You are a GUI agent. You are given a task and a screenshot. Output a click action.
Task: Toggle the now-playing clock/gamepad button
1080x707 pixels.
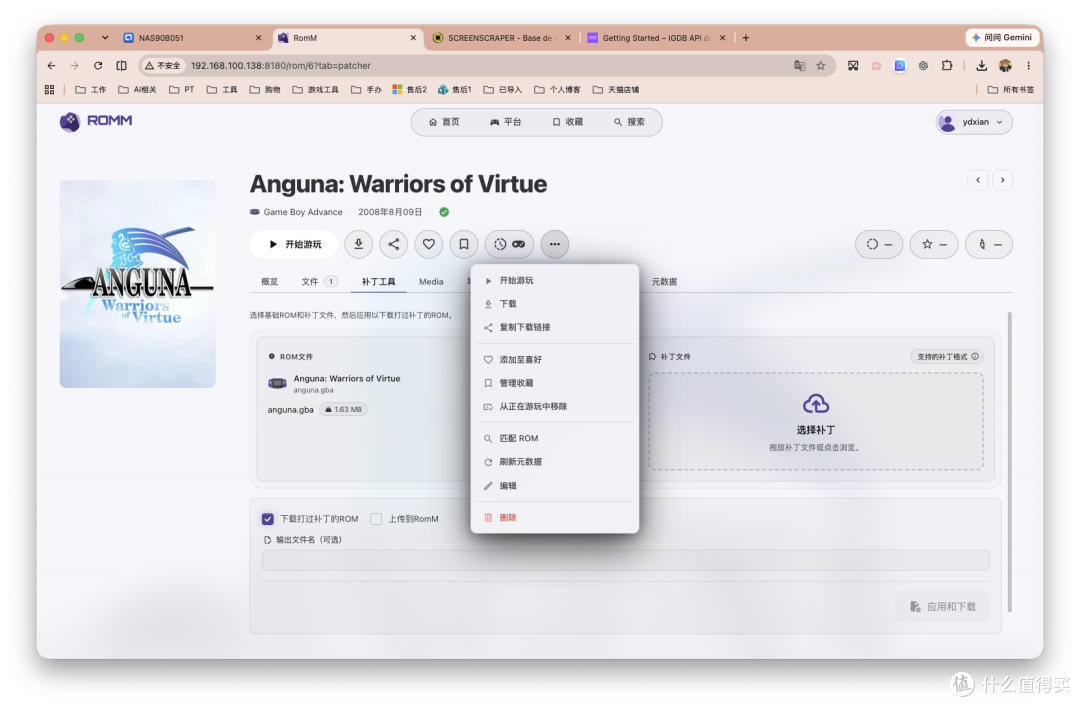coord(509,244)
